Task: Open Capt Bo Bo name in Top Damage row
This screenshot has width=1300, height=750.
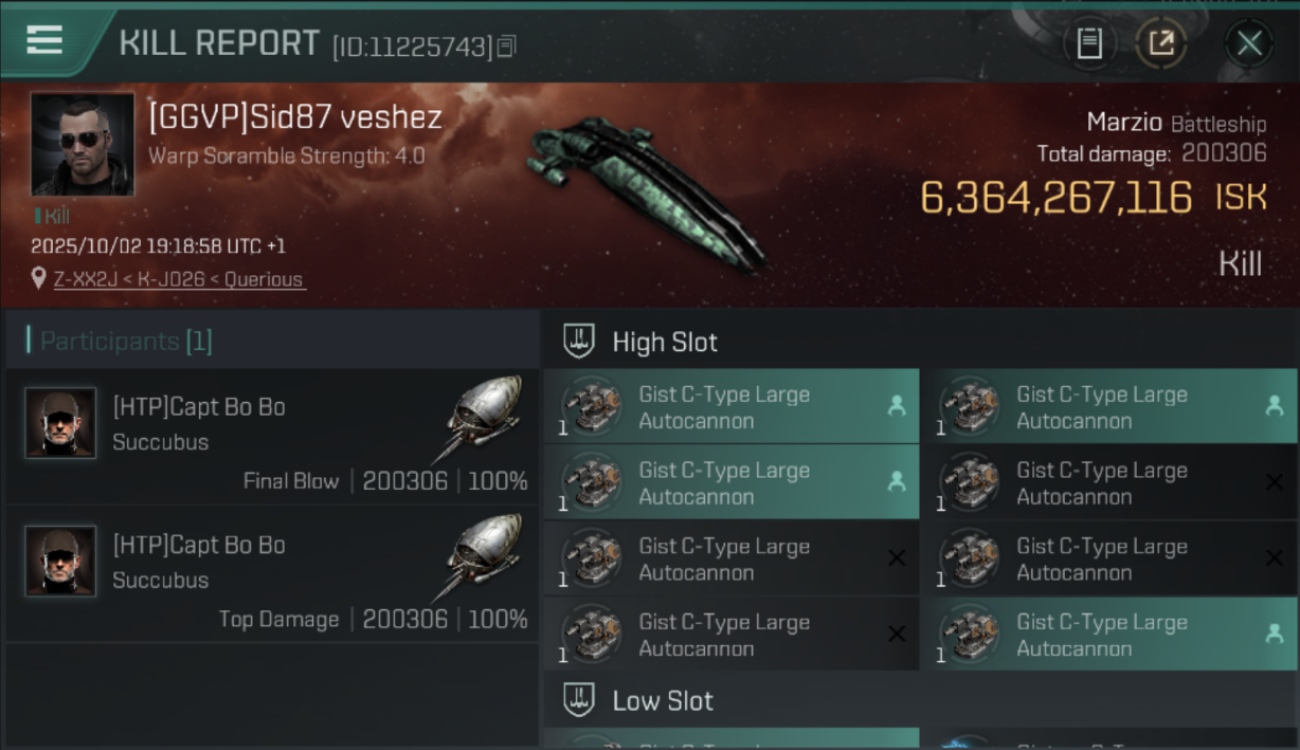Action: coord(199,545)
